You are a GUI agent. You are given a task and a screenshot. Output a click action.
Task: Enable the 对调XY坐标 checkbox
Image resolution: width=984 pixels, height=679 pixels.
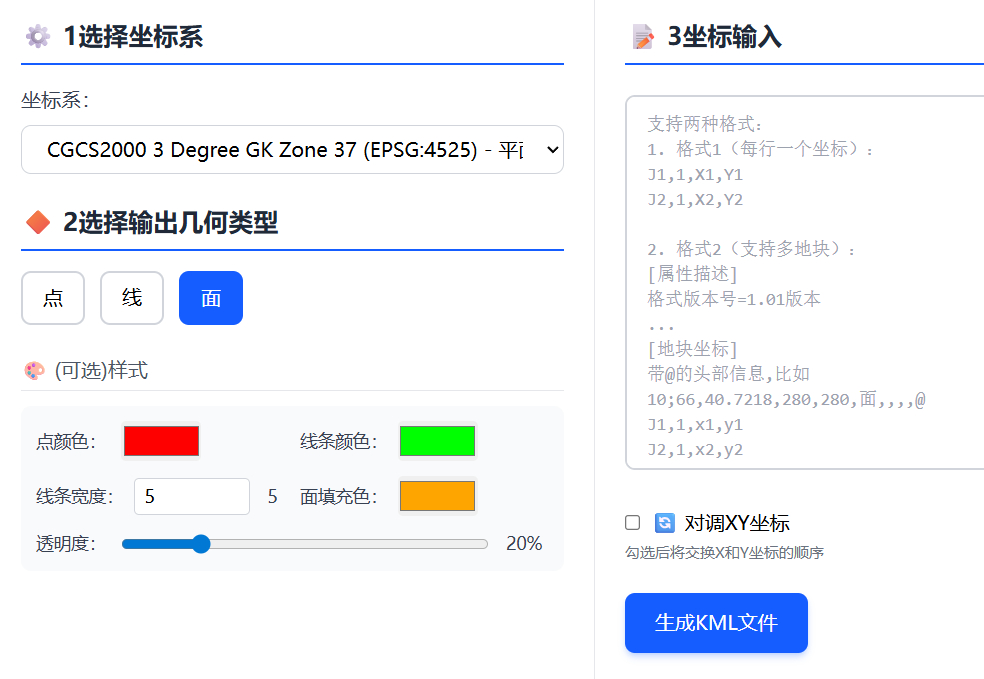pos(632,523)
